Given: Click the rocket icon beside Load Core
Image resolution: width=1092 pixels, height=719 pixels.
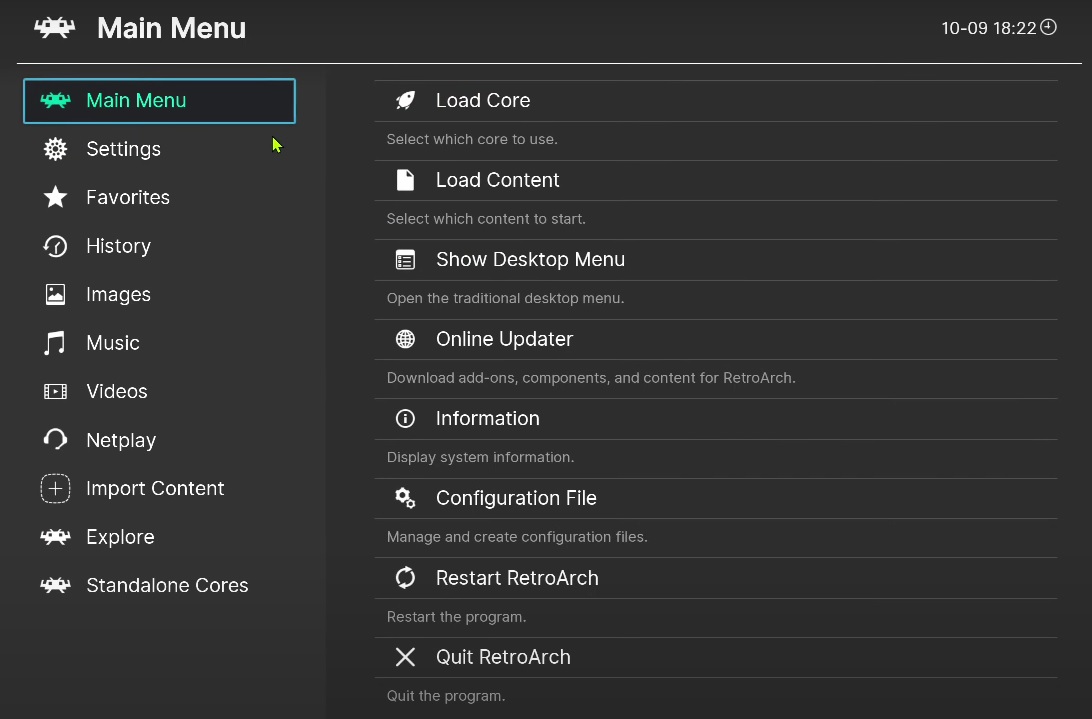Looking at the screenshot, I should click(x=405, y=100).
